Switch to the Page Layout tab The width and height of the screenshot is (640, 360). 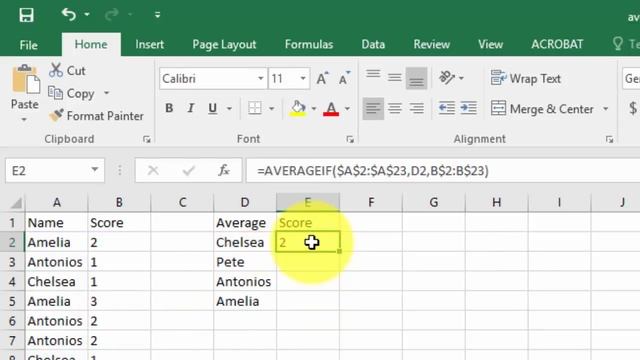(224, 44)
